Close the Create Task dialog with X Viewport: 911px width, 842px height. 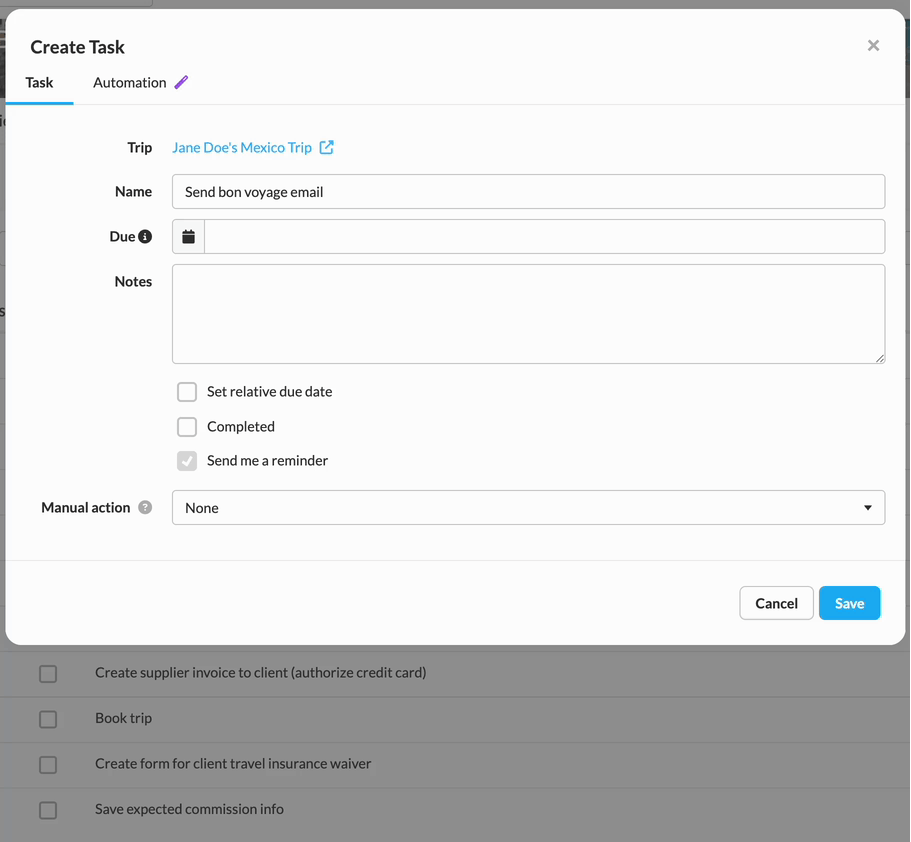tap(873, 45)
